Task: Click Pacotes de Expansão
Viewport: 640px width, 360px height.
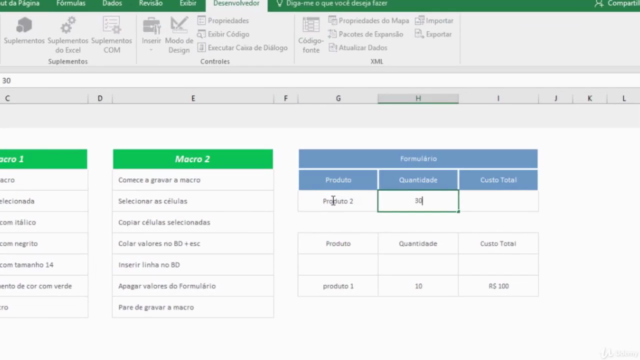Action: click(366, 34)
